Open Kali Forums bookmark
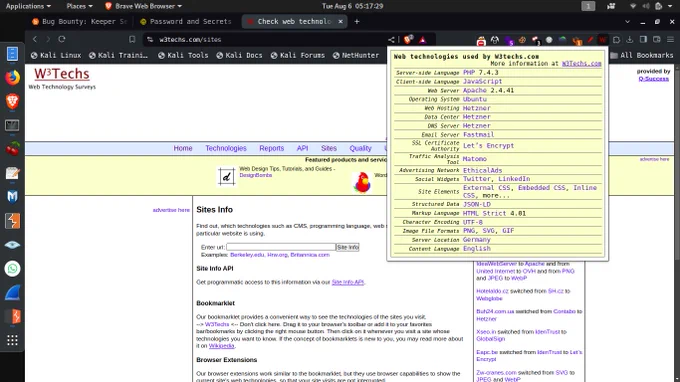This screenshot has width=680, height=382. (x=298, y=56)
